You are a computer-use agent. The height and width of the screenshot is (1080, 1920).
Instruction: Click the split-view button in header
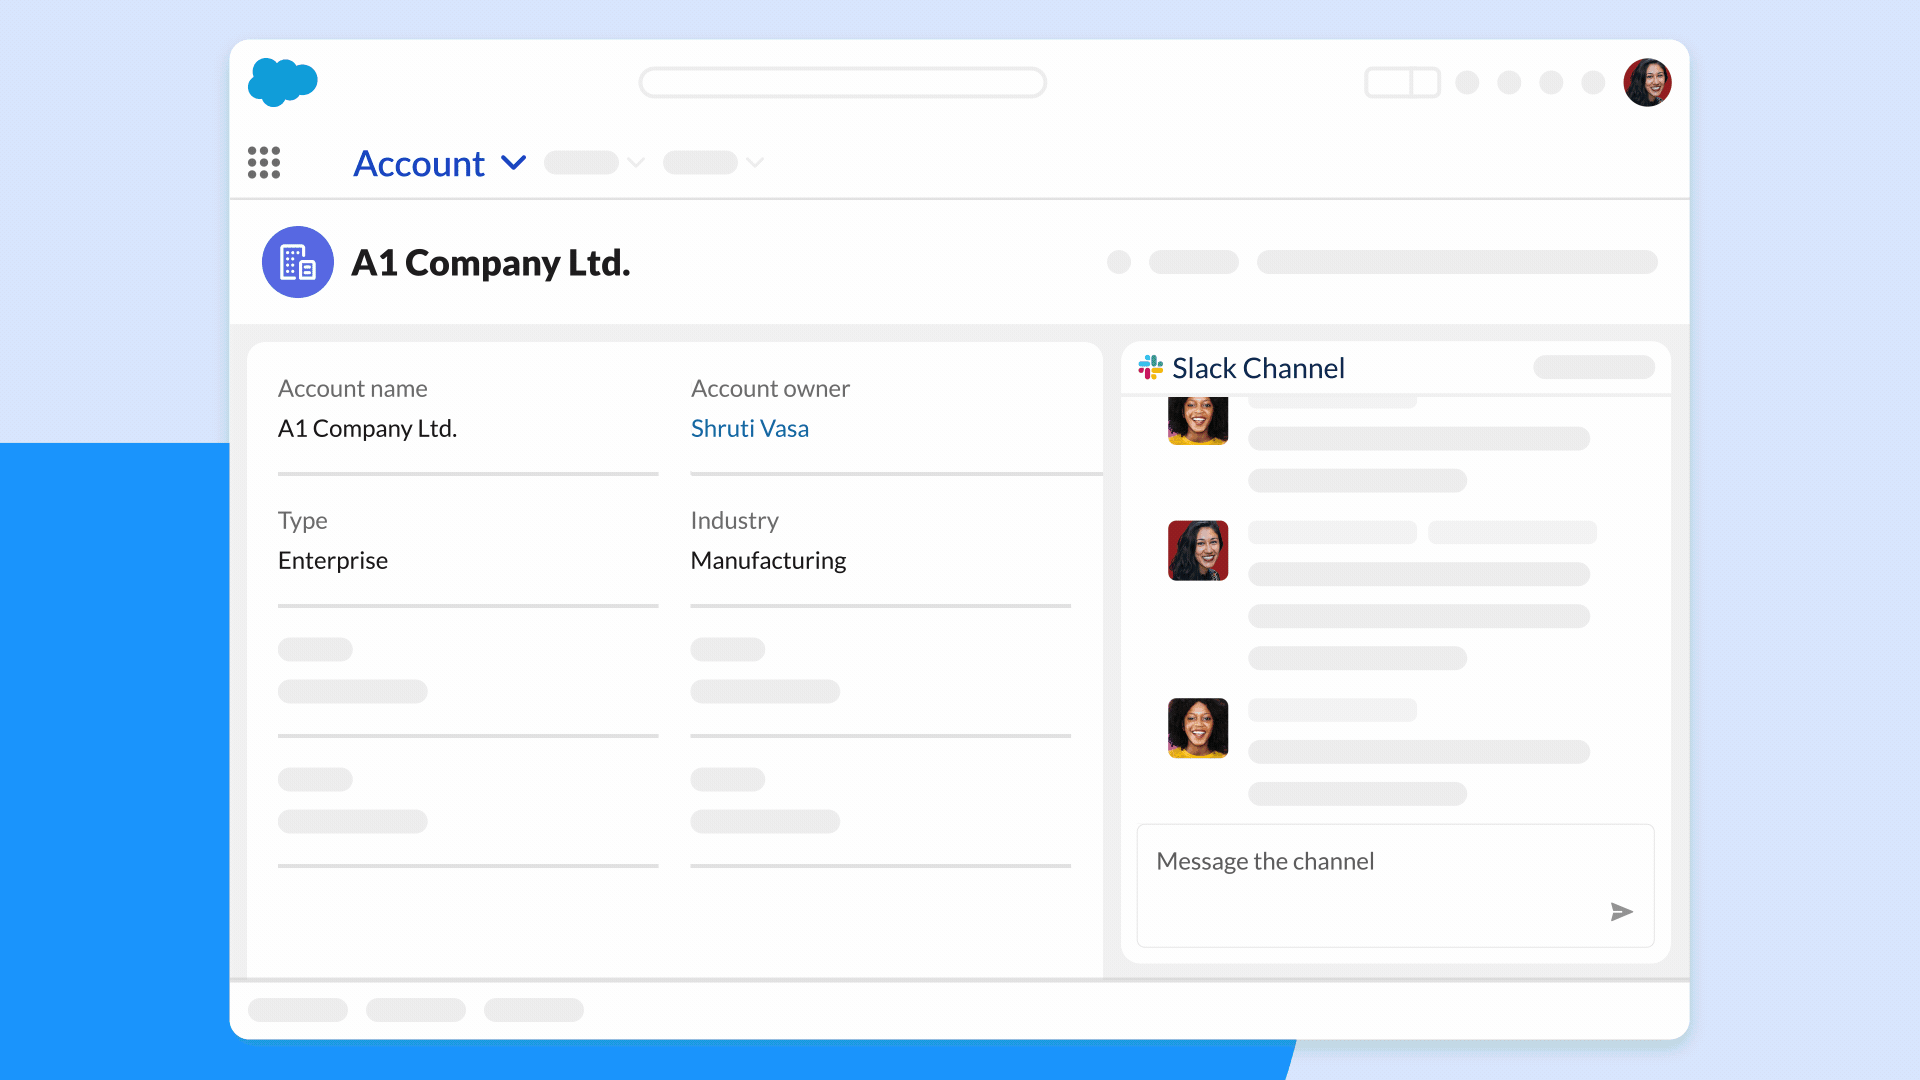[1402, 82]
